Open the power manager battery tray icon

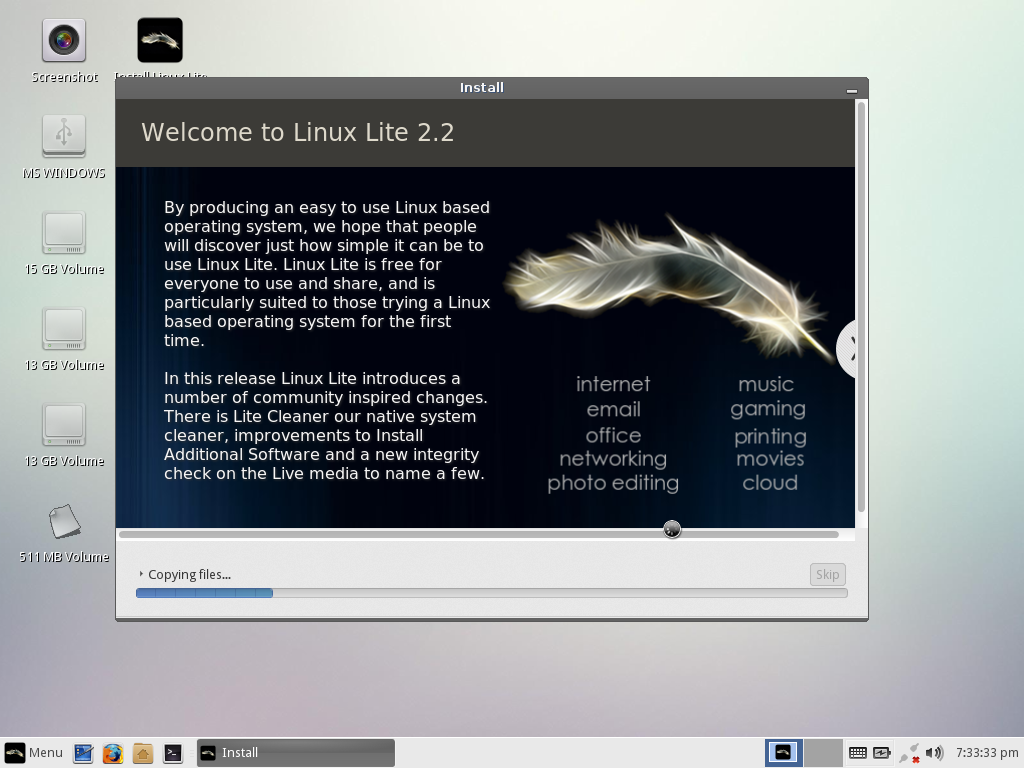click(881, 753)
